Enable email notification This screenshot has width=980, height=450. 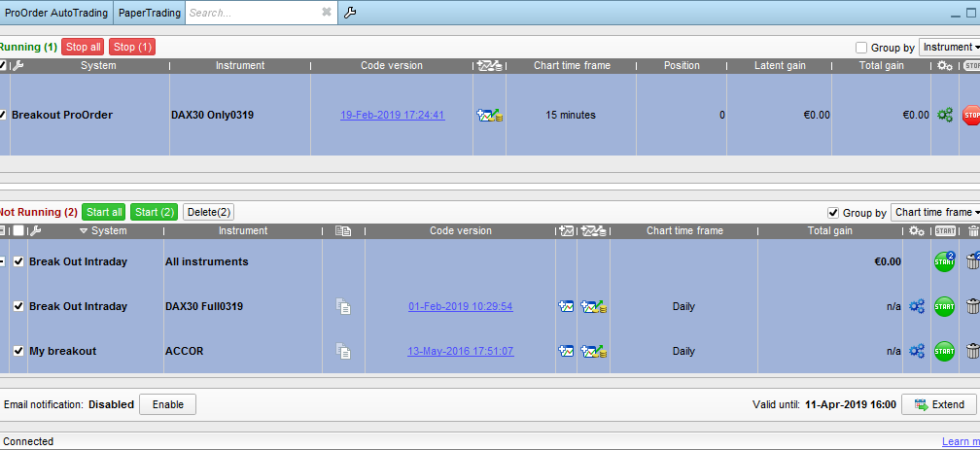[x=168, y=404]
